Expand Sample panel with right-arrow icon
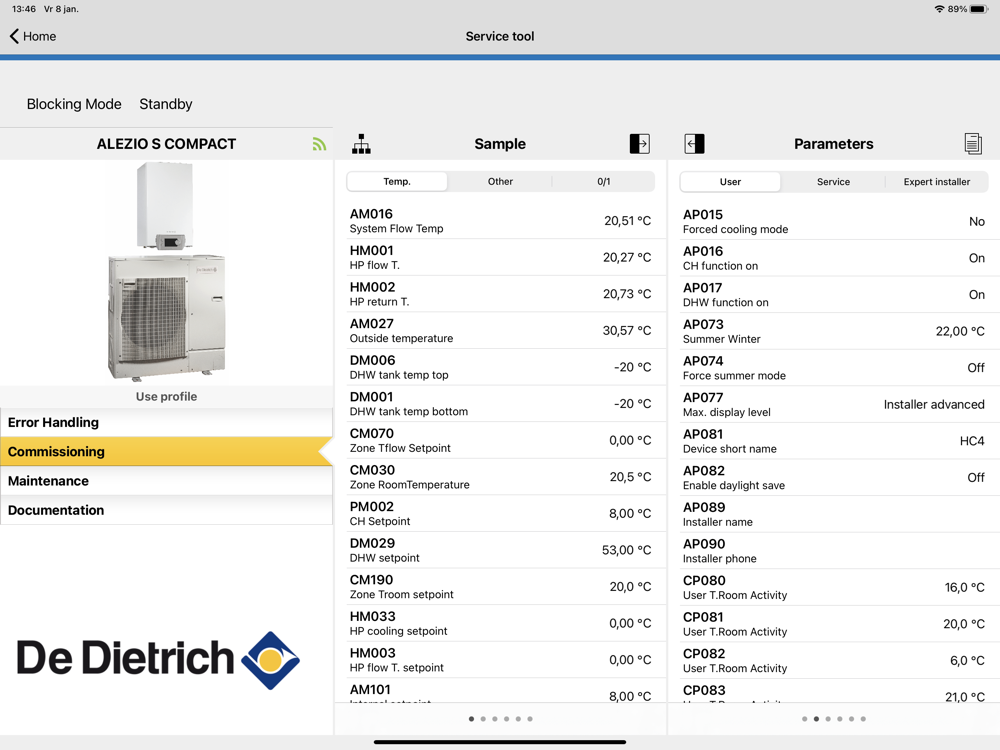1000x750 pixels. 640,143
